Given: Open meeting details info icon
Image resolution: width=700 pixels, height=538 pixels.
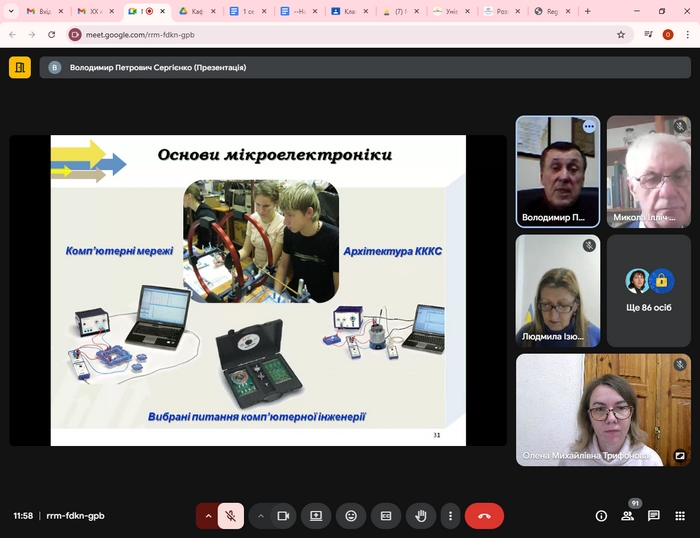Looking at the screenshot, I should click(601, 516).
